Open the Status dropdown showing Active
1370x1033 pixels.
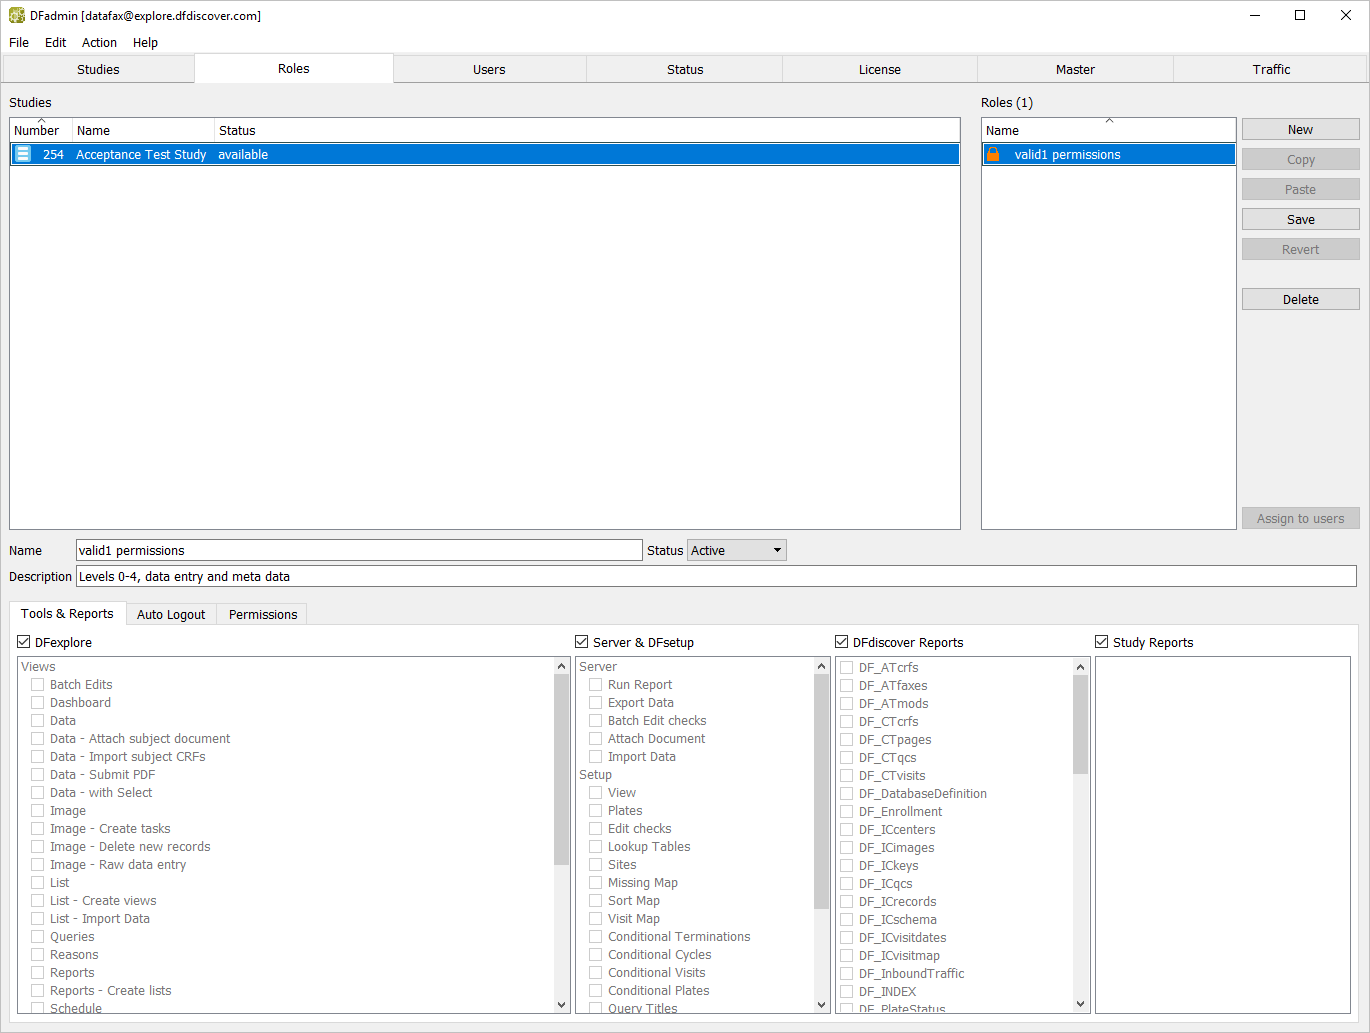tap(737, 550)
